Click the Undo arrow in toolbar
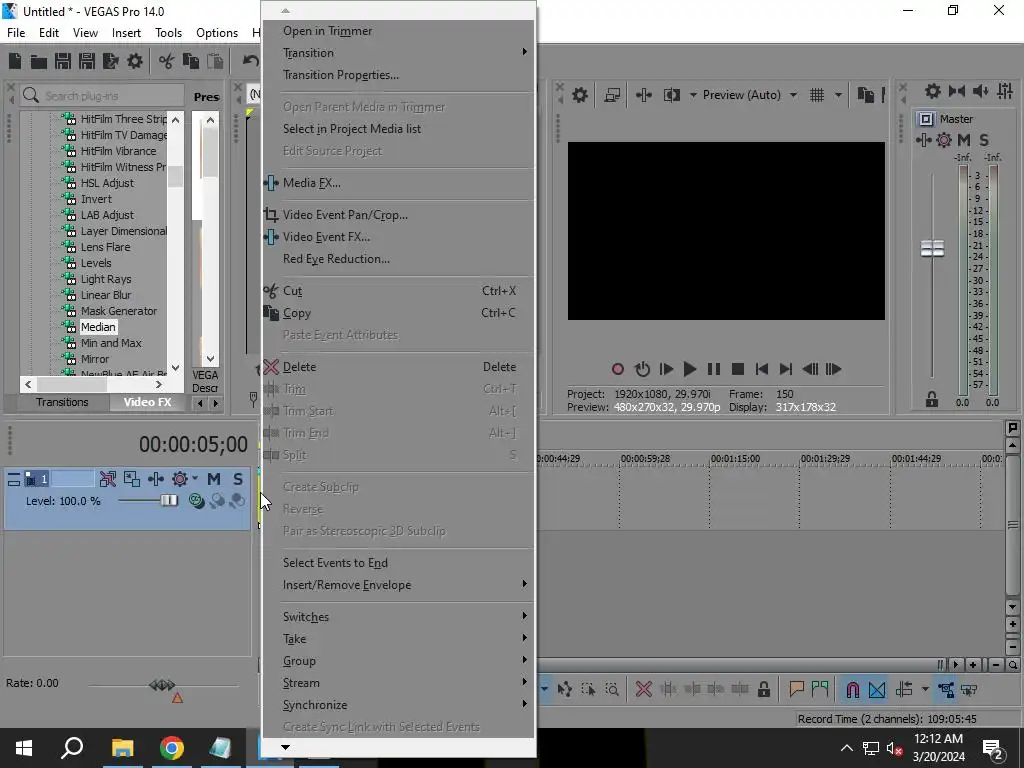This screenshot has width=1024, height=768. coord(251,61)
